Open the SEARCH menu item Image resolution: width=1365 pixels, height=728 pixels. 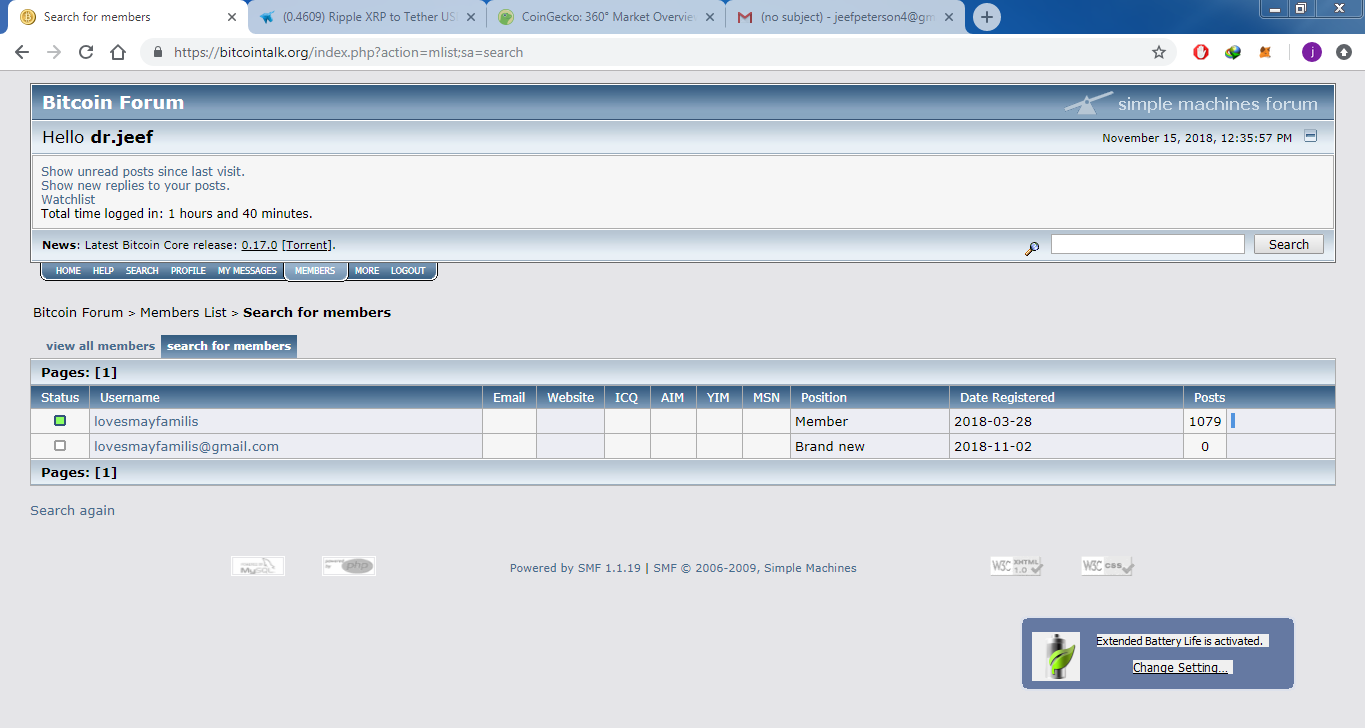pyautogui.click(x=142, y=271)
